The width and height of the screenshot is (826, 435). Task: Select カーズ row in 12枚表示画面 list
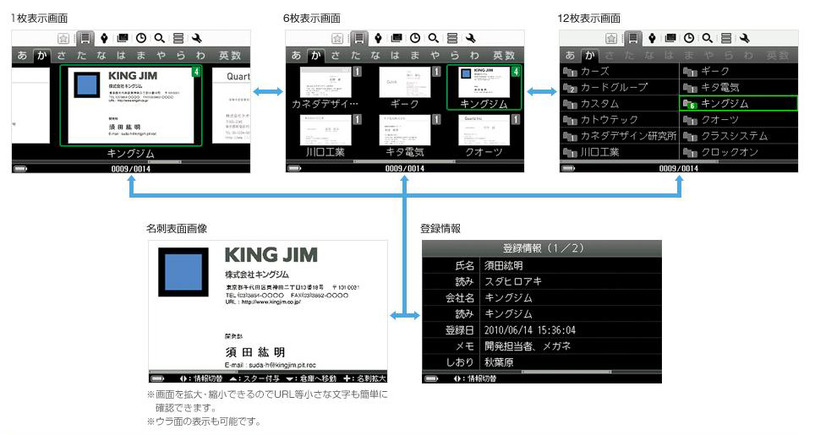(620, 71)
